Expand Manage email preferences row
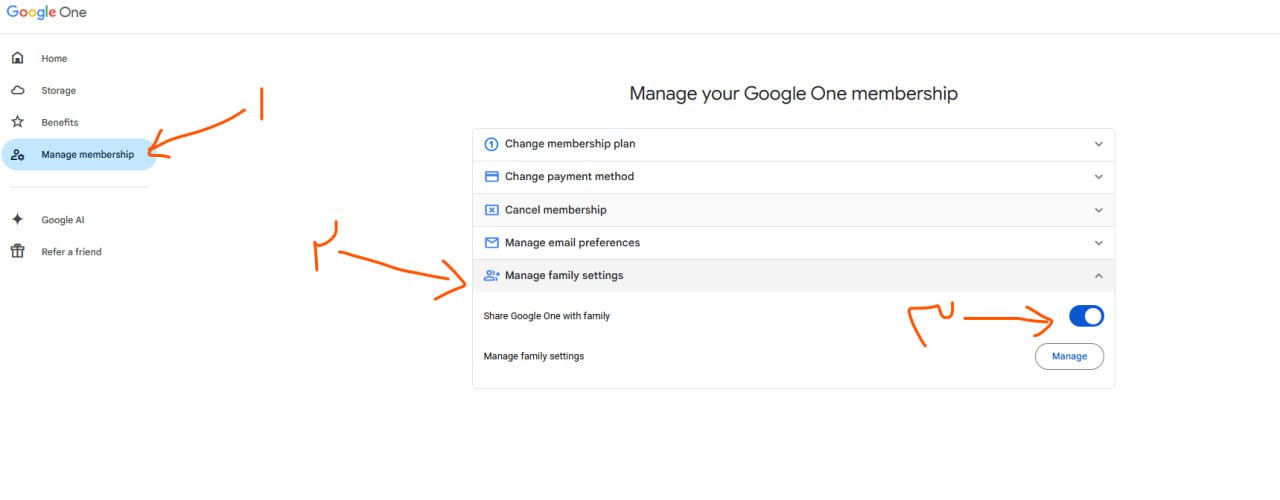 pyautogui.click(x=793, y=243)
